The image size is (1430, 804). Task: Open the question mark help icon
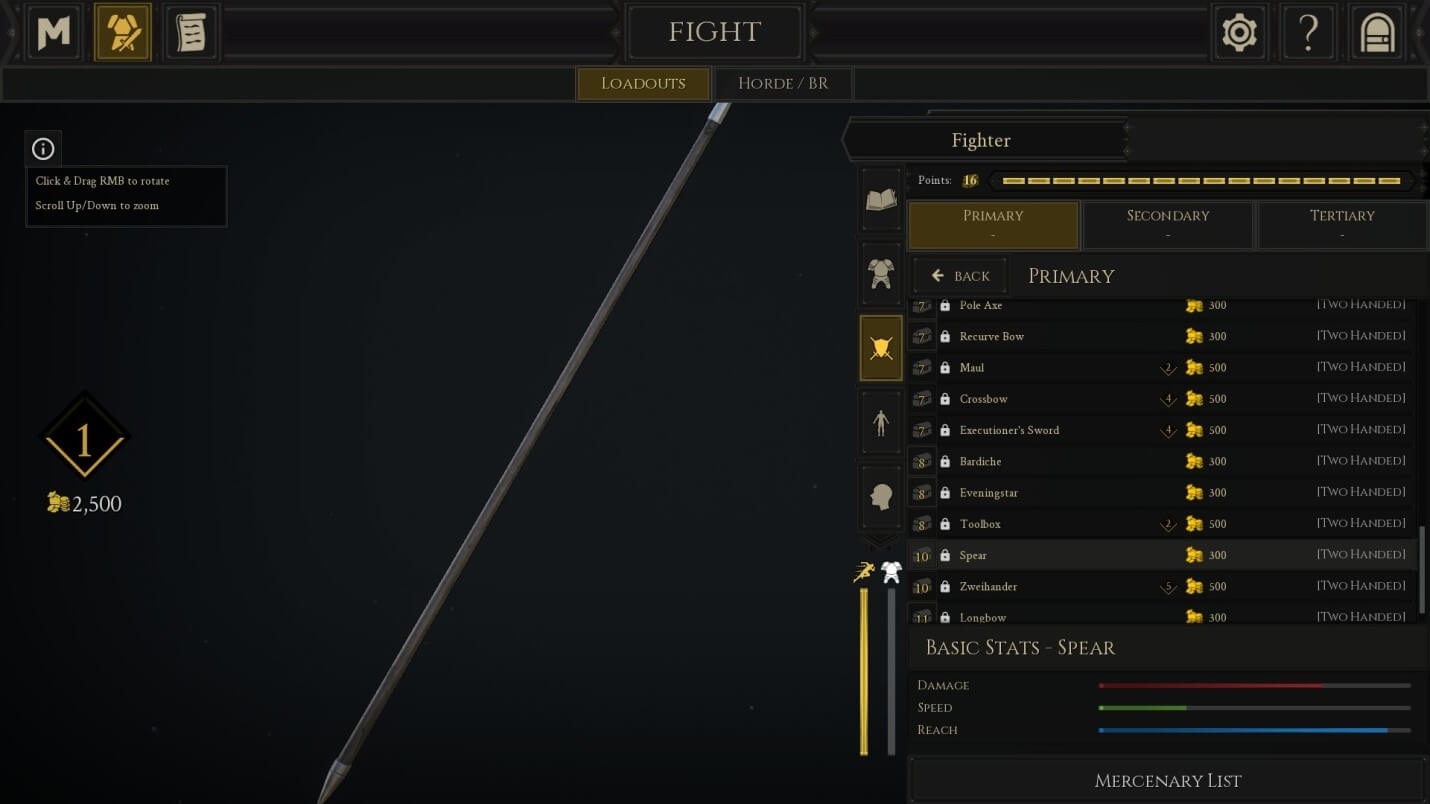[x=1308, y=33]
